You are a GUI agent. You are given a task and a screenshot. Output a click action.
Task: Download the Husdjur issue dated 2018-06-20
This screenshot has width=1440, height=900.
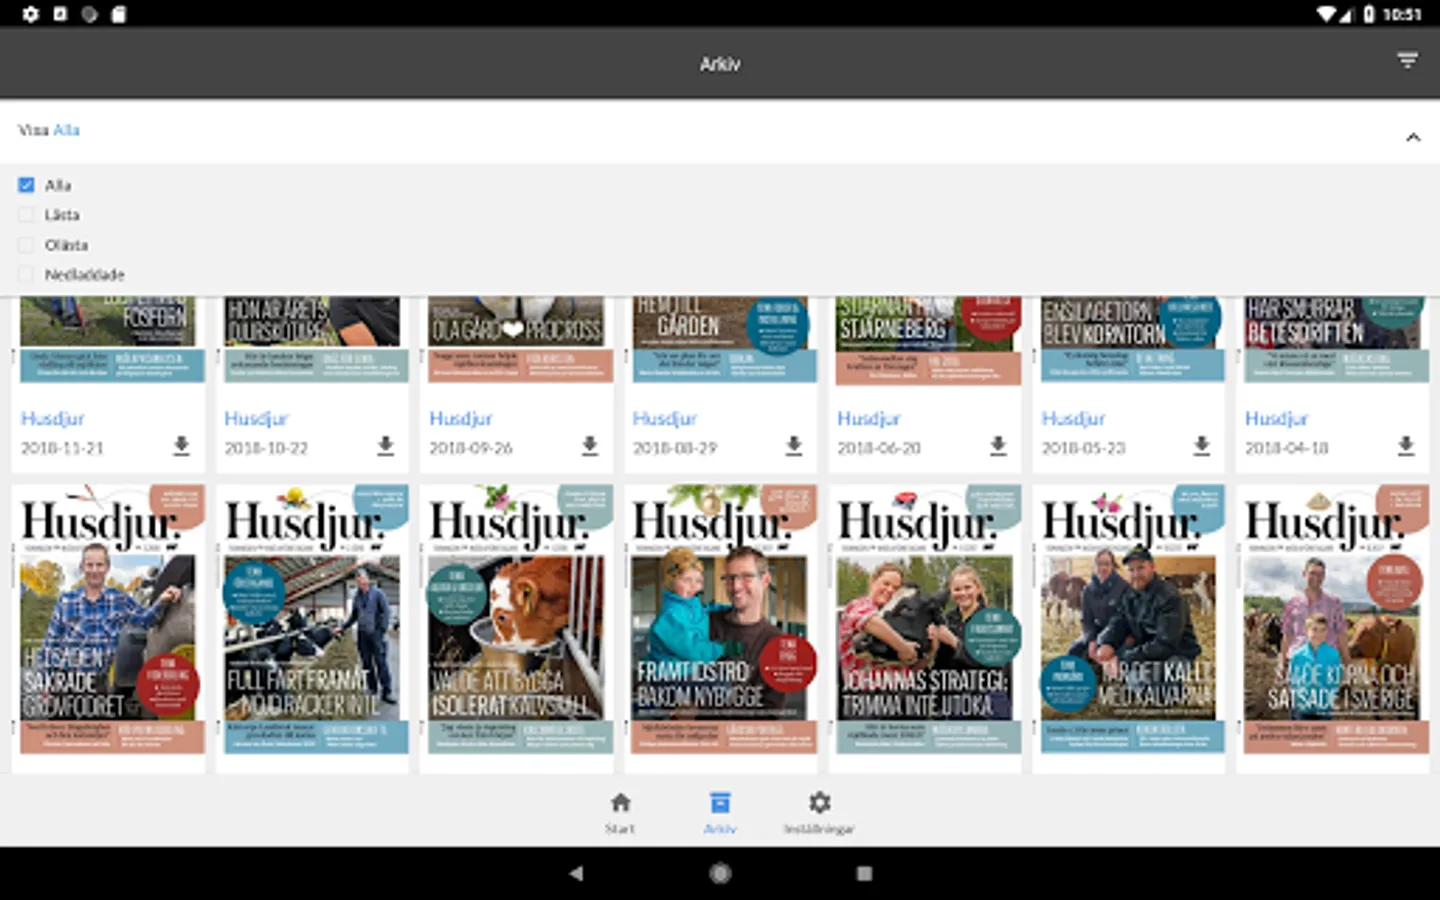click(x=998, y=446)
